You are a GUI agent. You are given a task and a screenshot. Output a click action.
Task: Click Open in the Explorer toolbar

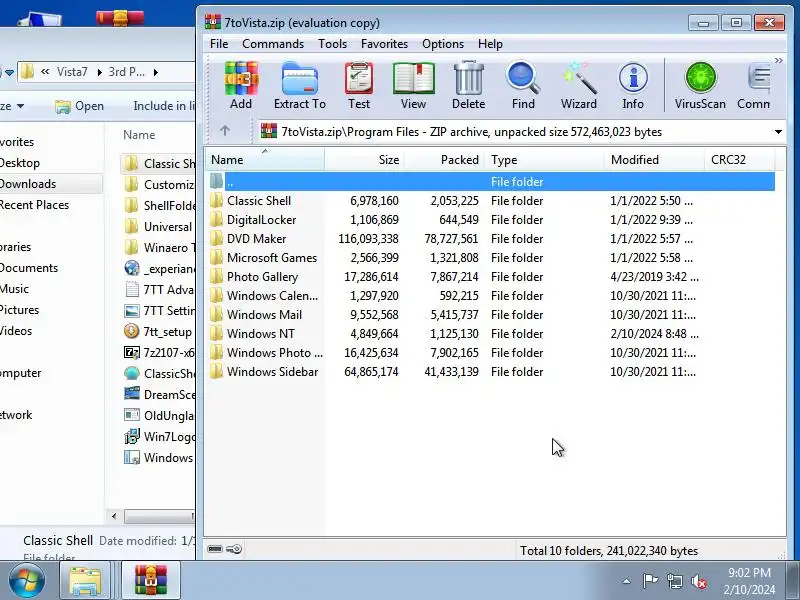pos(80,106)
